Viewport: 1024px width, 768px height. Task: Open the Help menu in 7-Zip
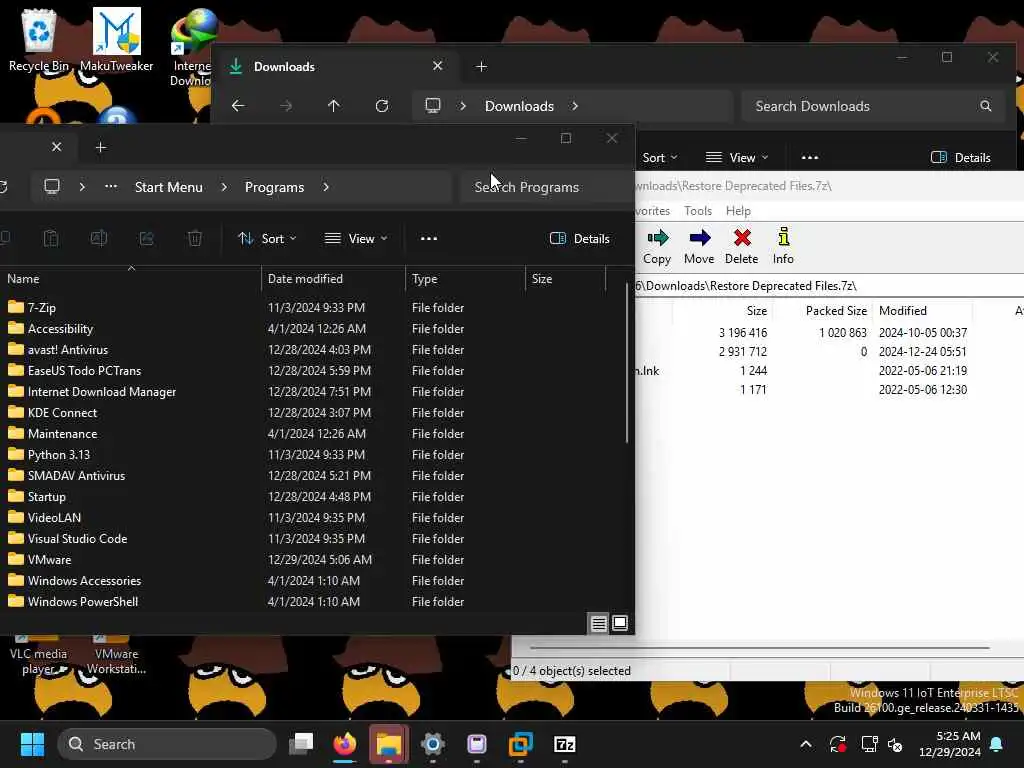pyautogui.click(x=738, y=210)
